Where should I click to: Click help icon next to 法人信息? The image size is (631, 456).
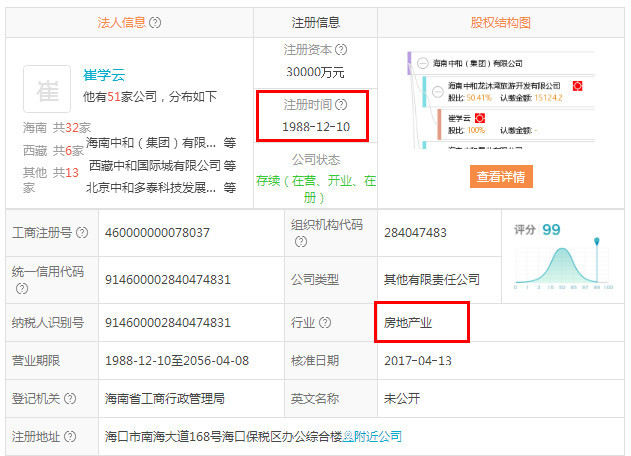point(155,22)
